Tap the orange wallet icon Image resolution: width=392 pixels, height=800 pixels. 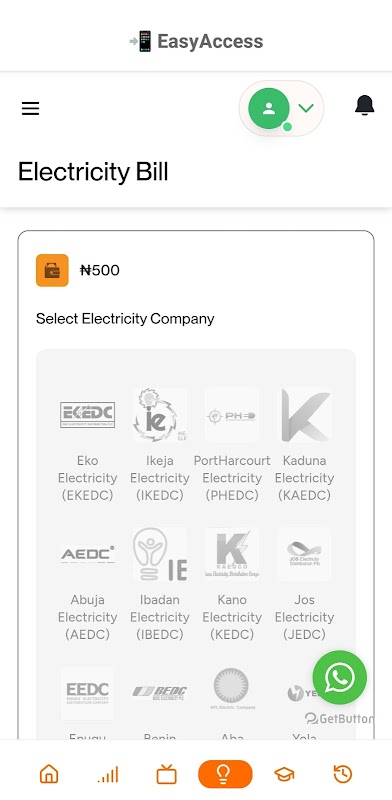coord(52,270)
